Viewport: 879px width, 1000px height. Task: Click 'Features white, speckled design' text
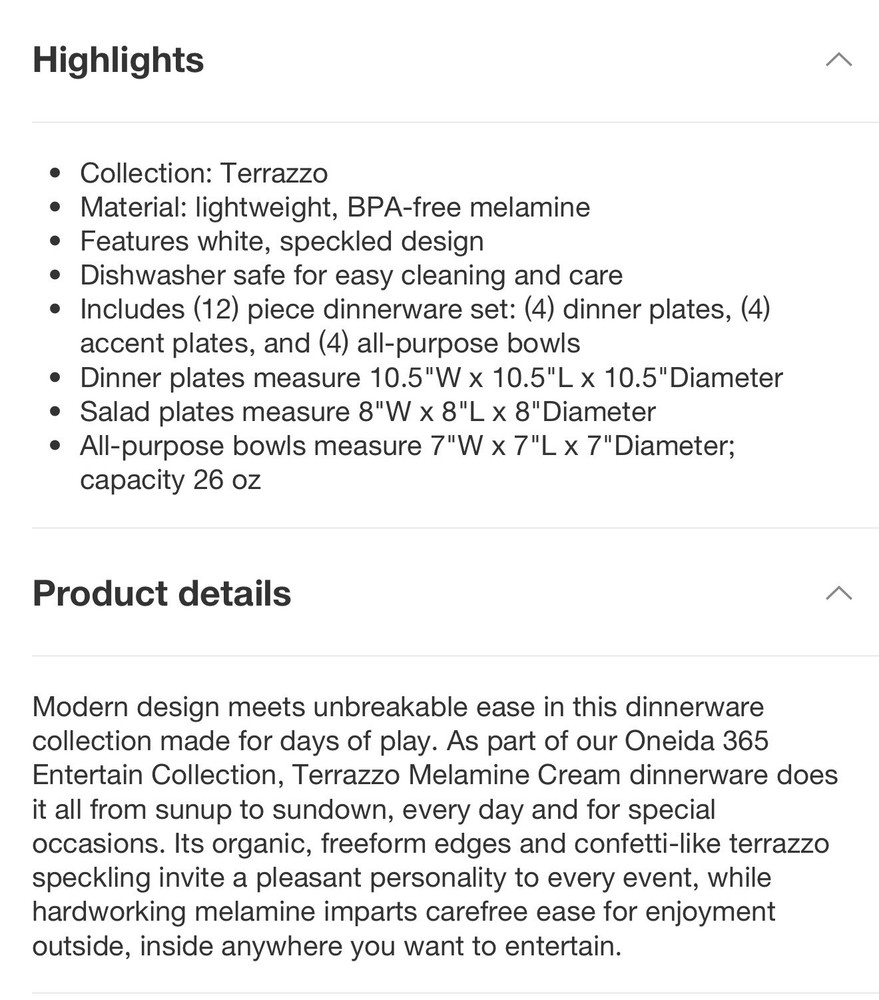click(x=282, y=241)
